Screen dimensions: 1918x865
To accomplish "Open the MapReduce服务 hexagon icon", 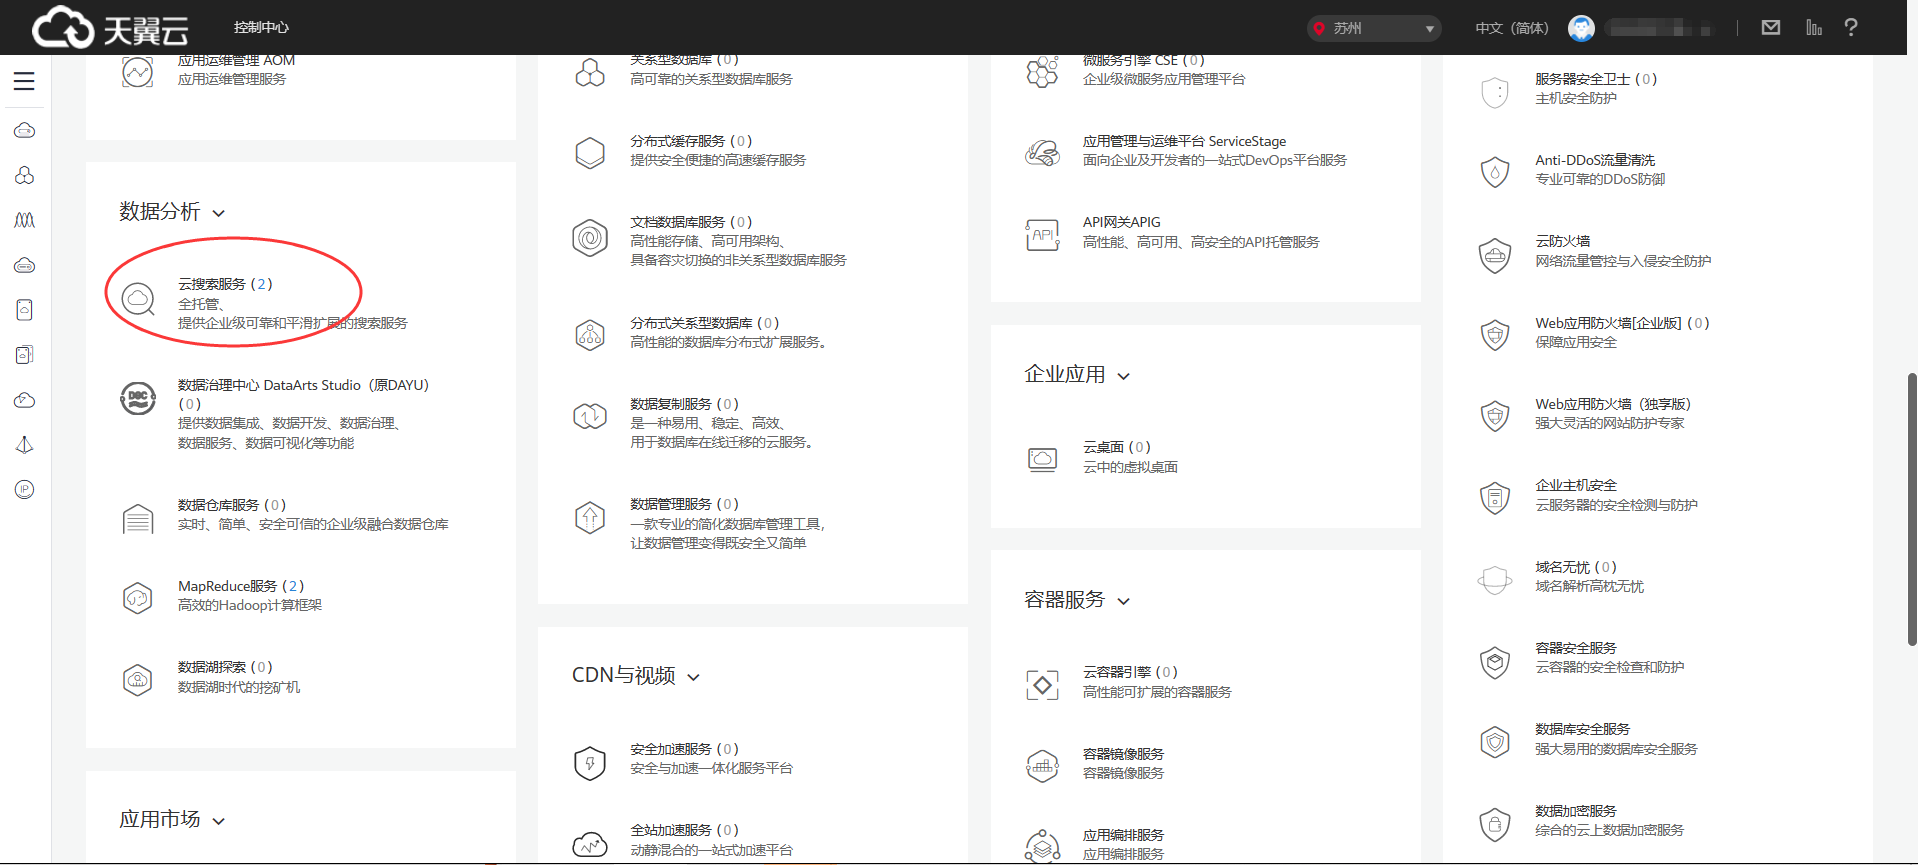I will coord(138,598).
